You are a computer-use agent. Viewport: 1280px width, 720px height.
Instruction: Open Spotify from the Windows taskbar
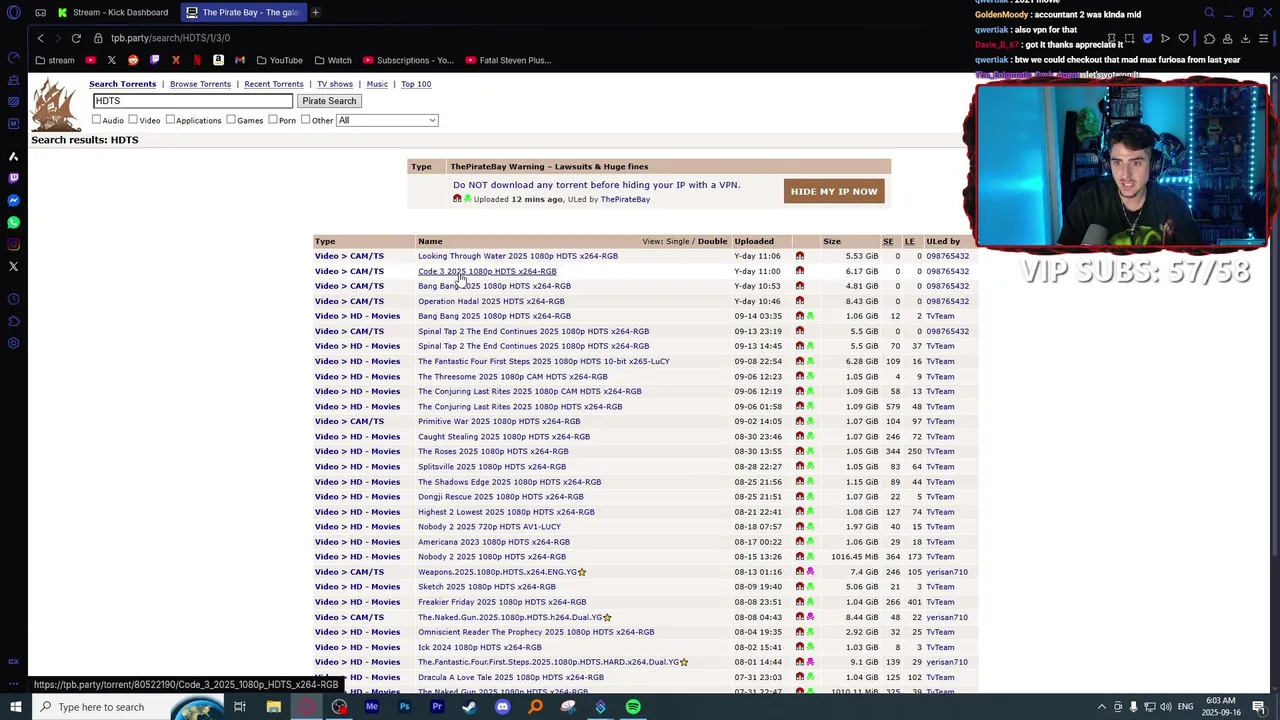(x=633, y=707)
